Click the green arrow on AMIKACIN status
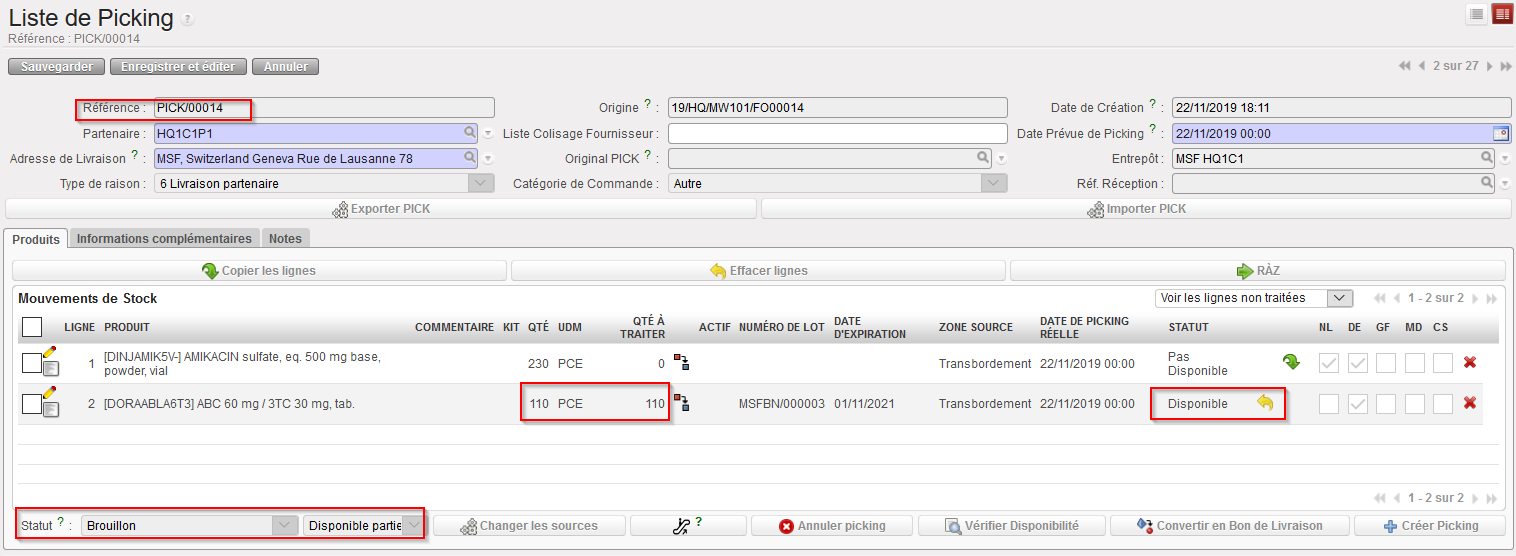Screen dimensions: 1516x556 coord(1291,363)
